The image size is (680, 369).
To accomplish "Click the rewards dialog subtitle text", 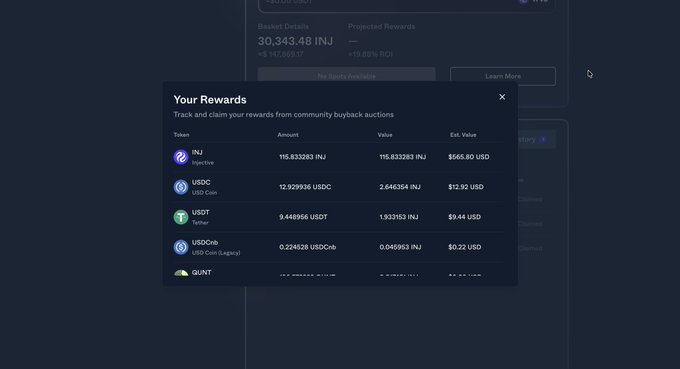I will point(284,115).
